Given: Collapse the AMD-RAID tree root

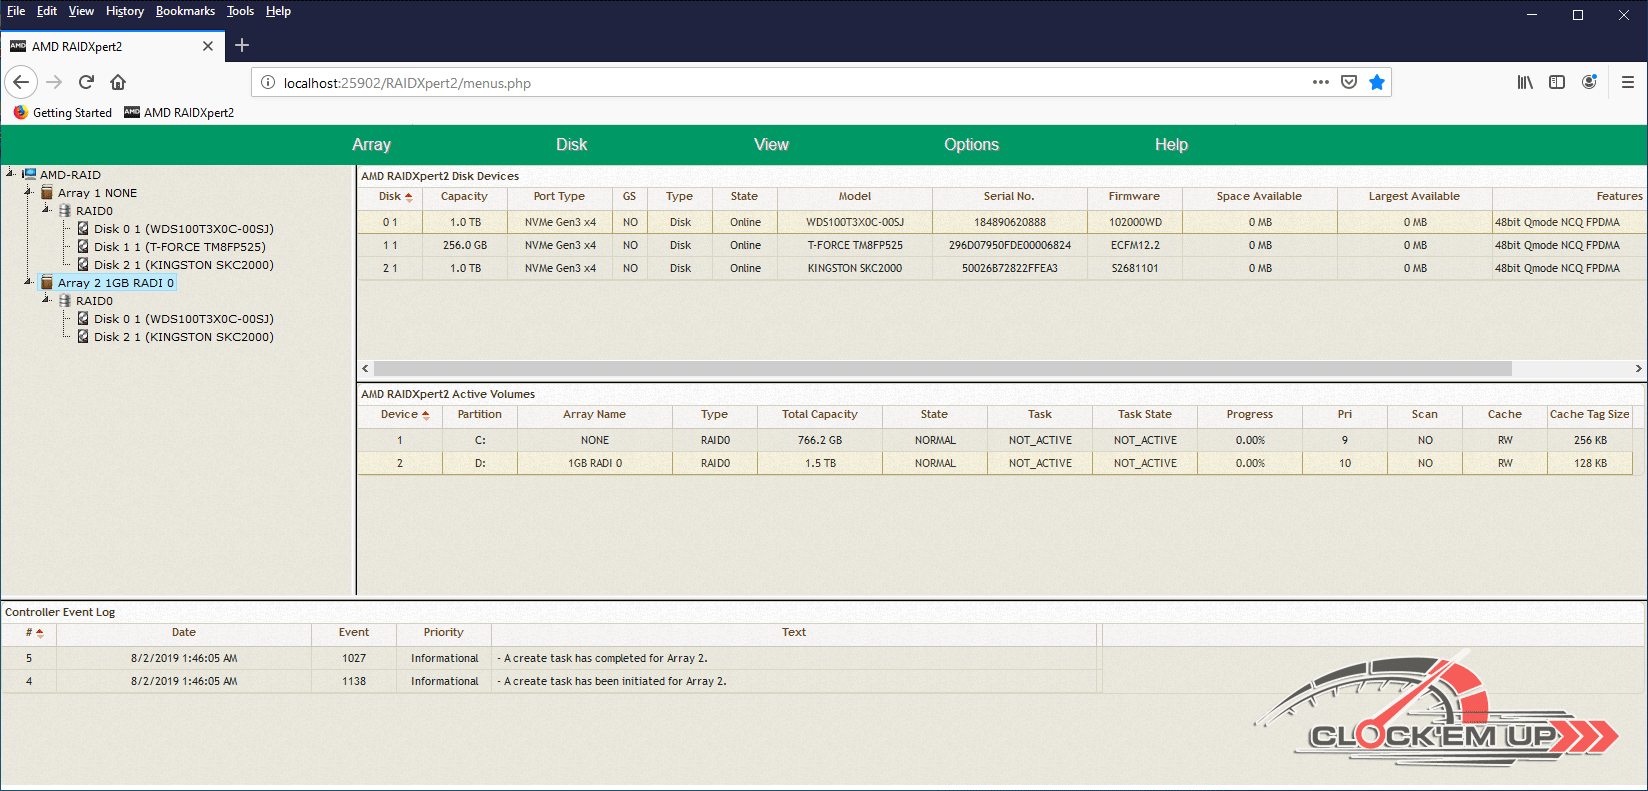Looking at the screenshot, I should coord(10,173).
